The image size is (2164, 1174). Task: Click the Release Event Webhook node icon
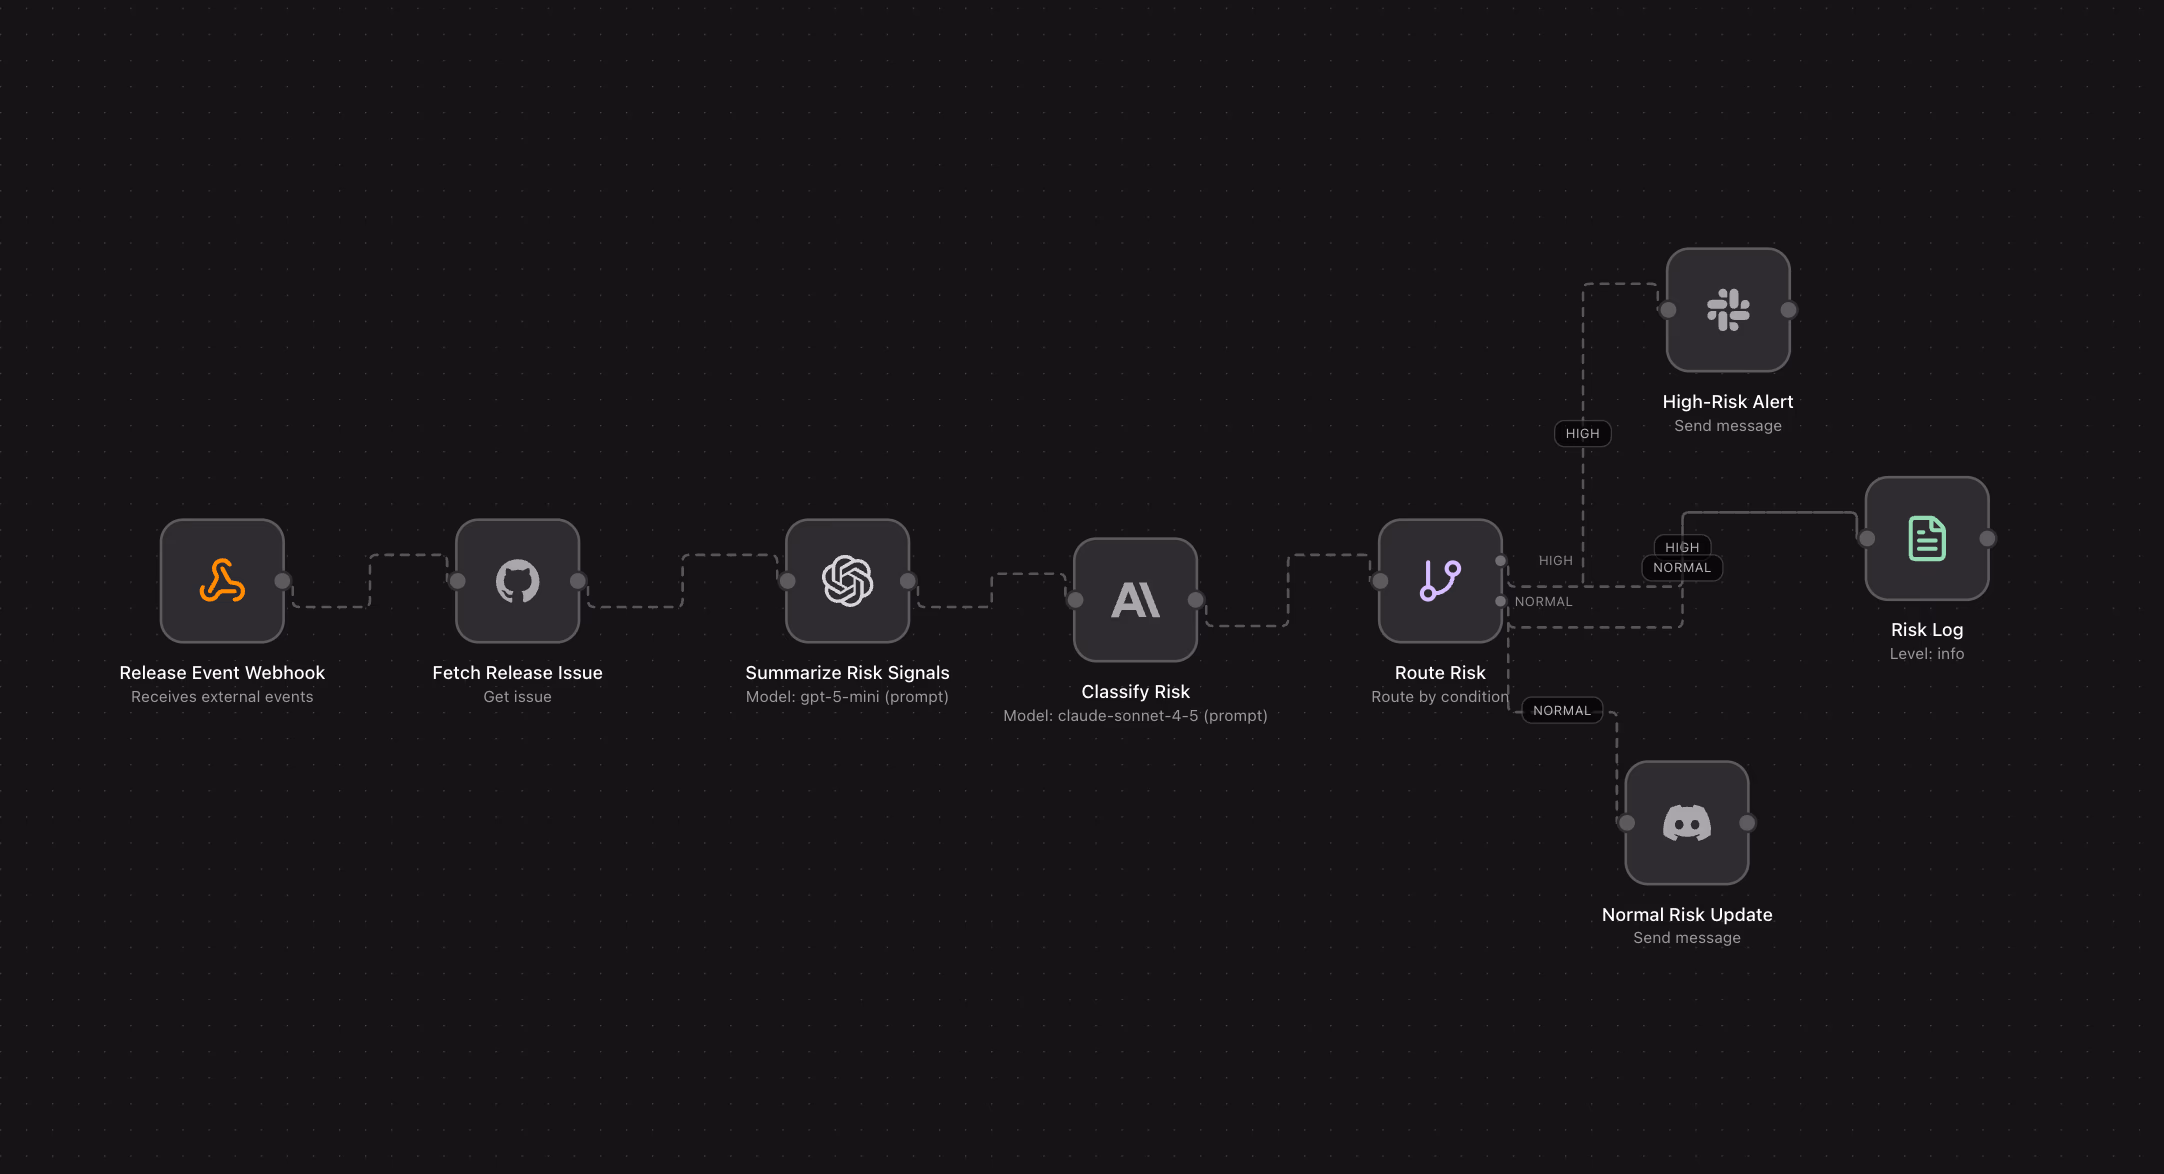coord(222,581)
